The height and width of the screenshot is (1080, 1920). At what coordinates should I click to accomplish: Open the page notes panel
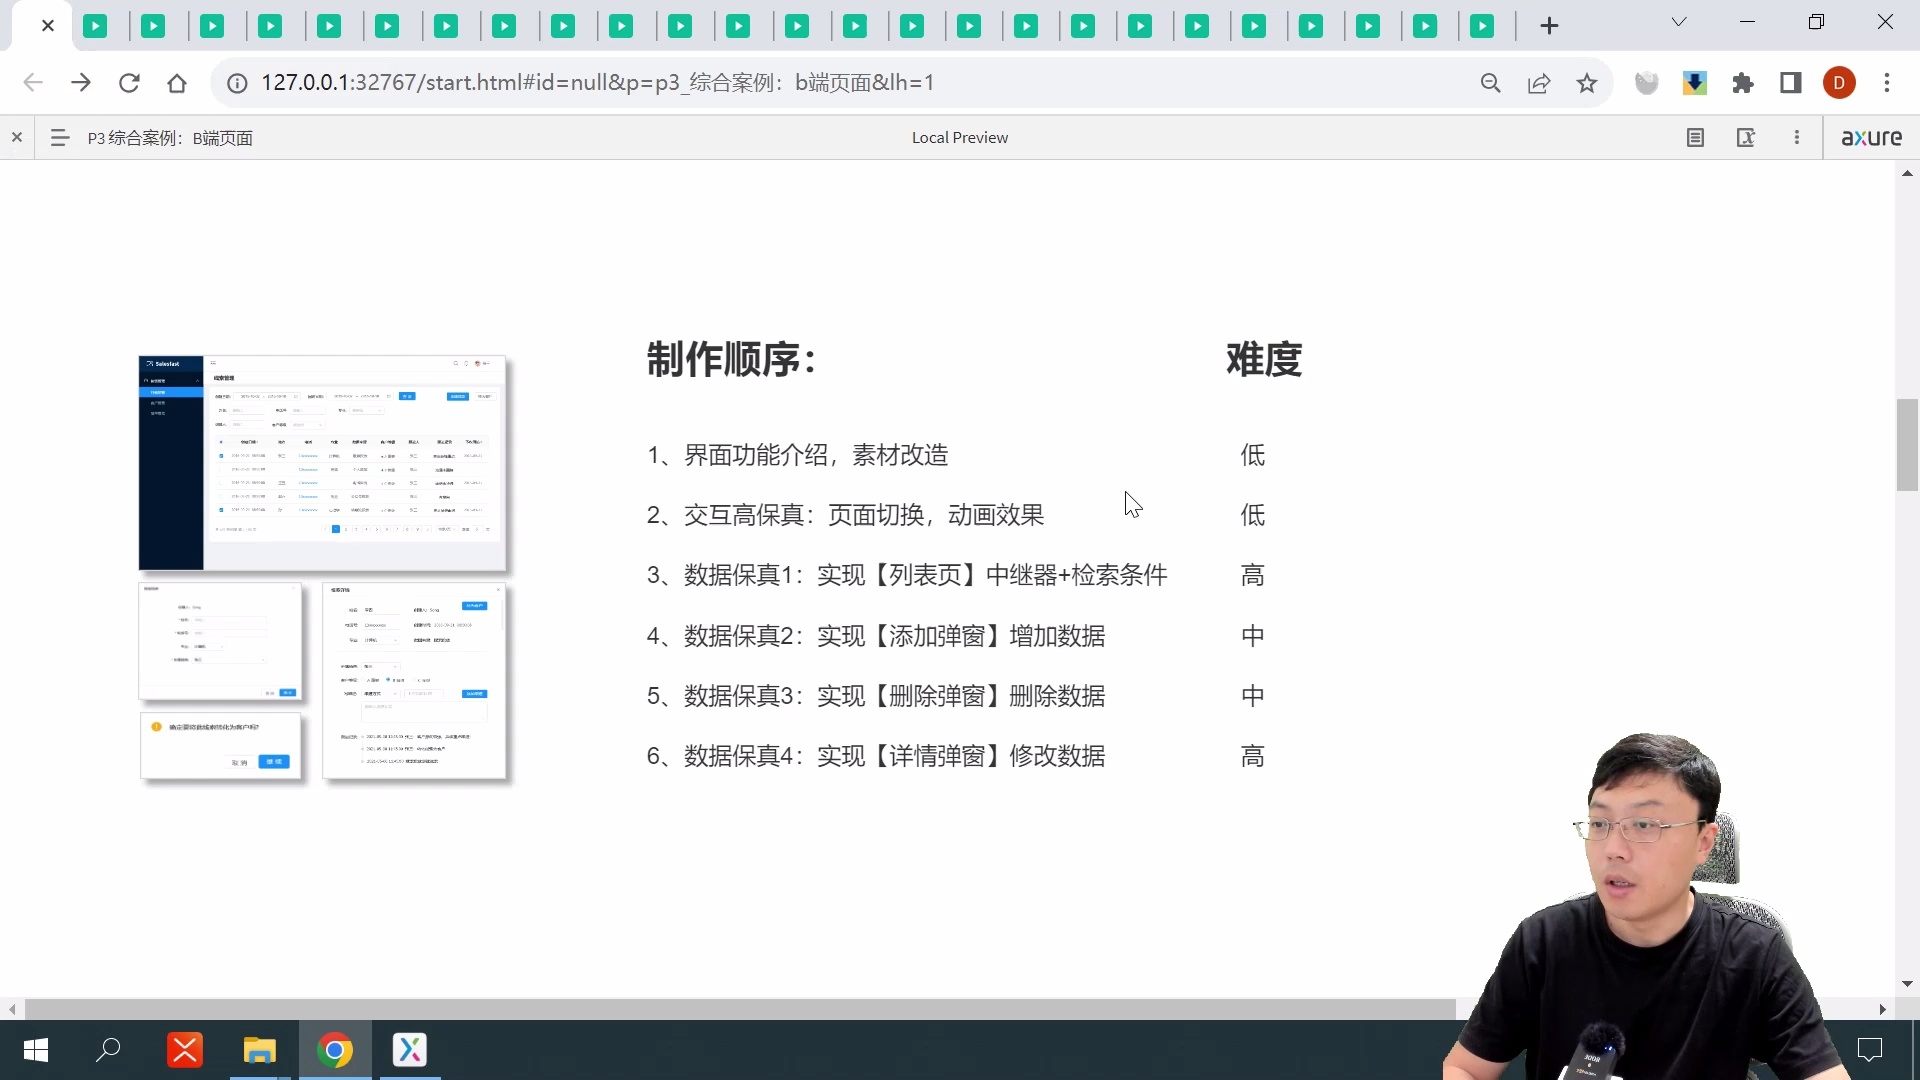1694,137
